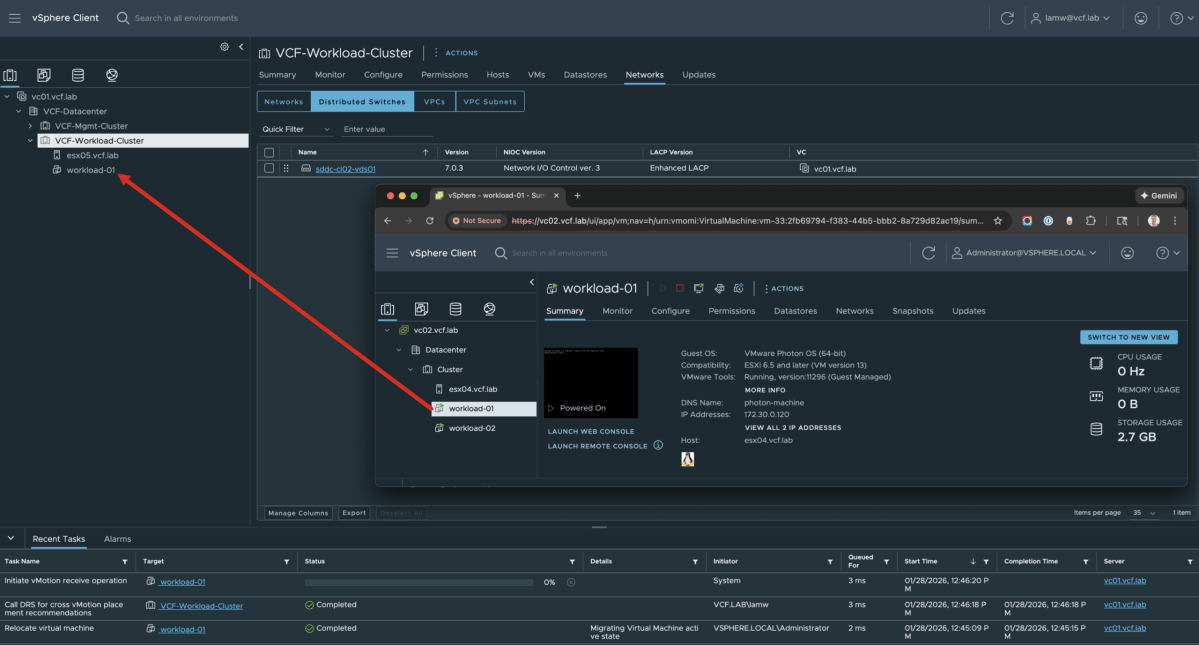Click the Manage Columns button

[298, 513]
